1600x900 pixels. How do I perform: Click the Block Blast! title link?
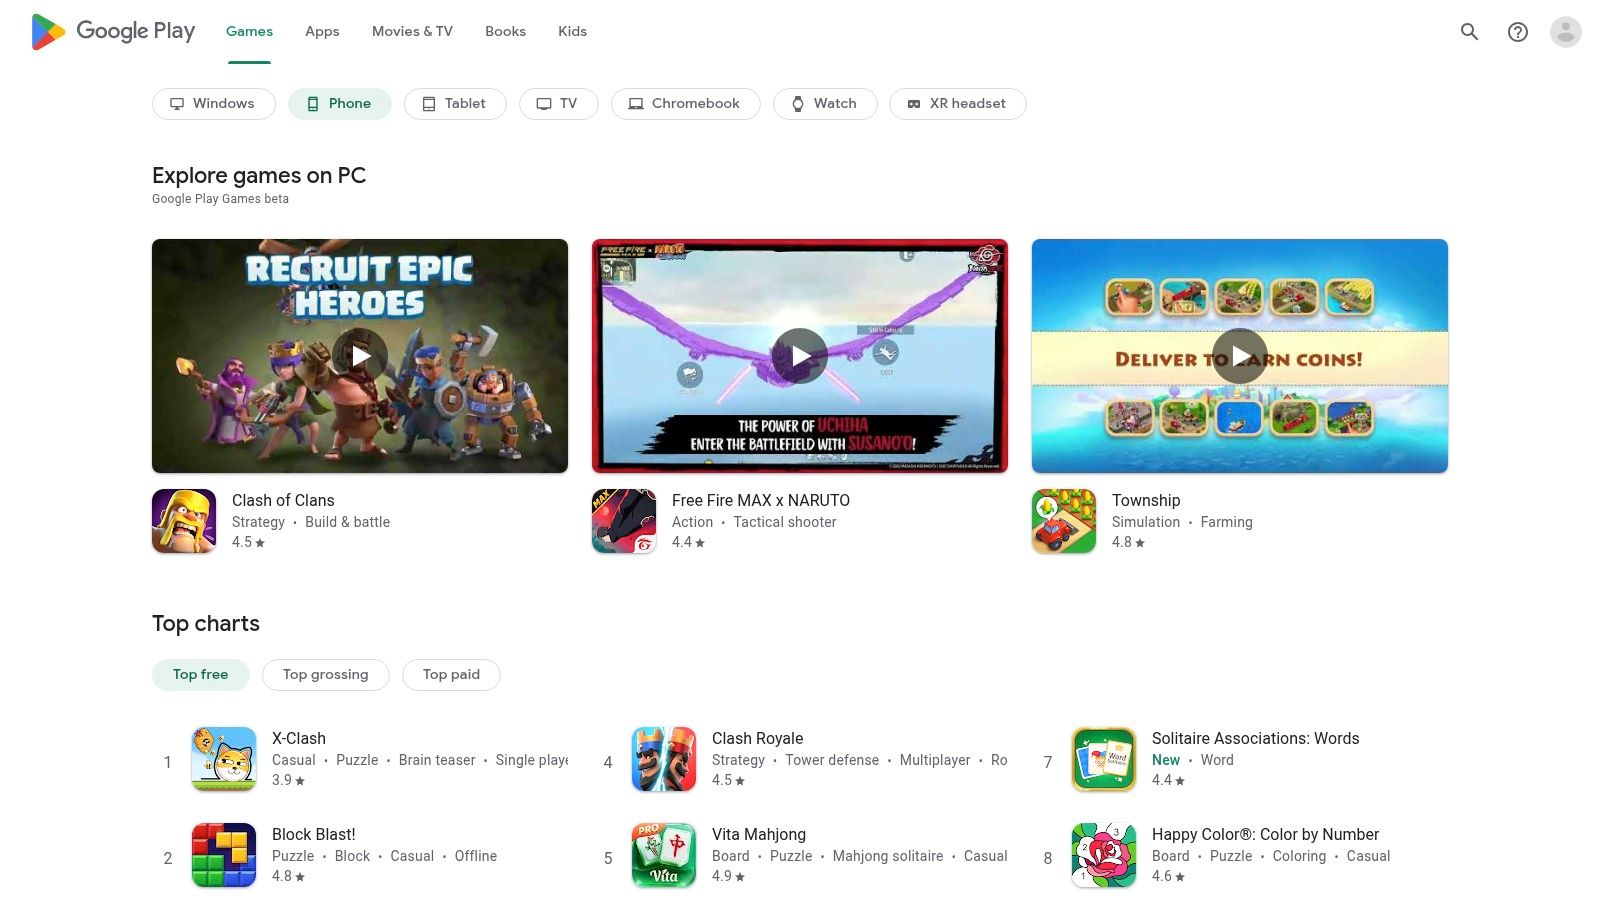tap(313, 834)
